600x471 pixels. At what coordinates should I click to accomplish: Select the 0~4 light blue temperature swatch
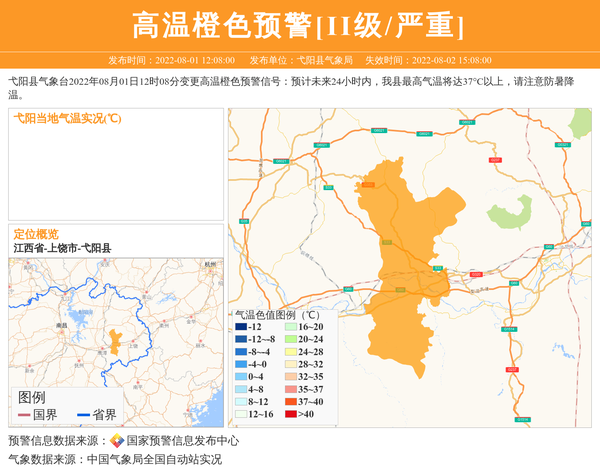tap(241, 377)
